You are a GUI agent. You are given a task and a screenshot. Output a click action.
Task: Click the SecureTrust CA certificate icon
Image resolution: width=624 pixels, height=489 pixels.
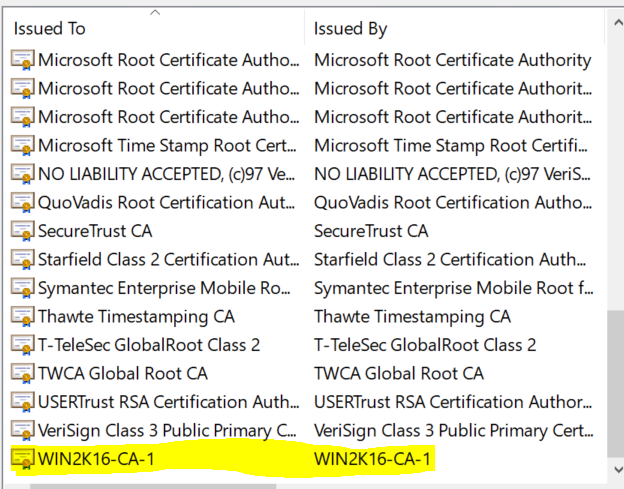[22, 231]
